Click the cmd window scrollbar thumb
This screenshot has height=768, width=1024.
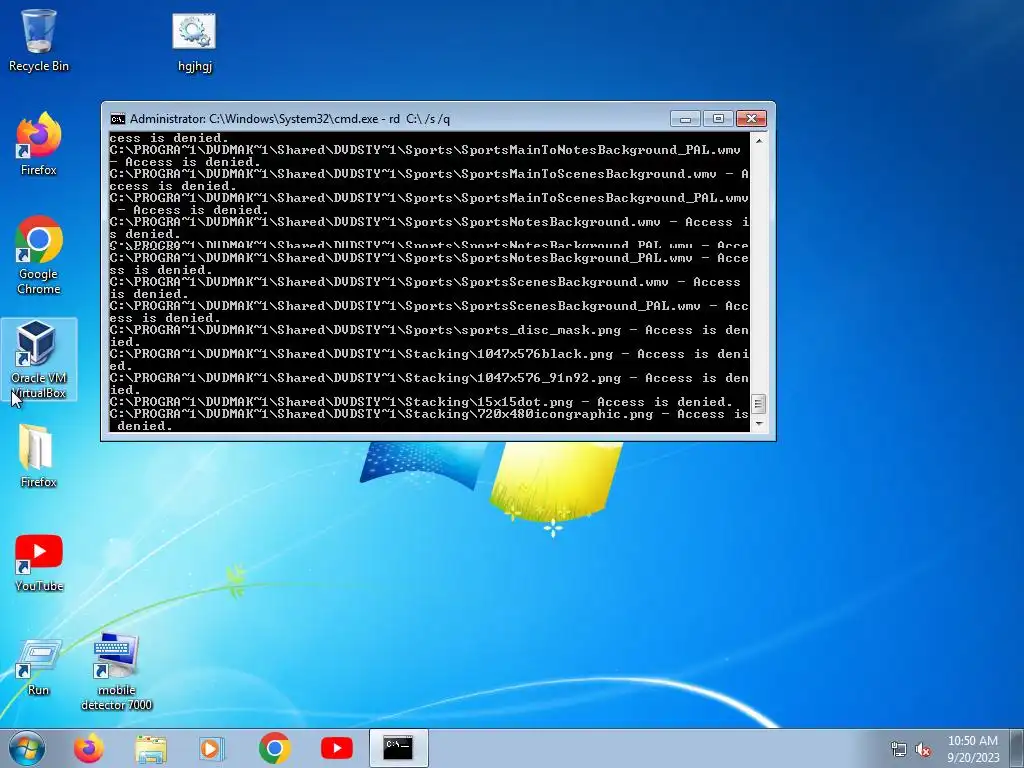coord(759,404)
